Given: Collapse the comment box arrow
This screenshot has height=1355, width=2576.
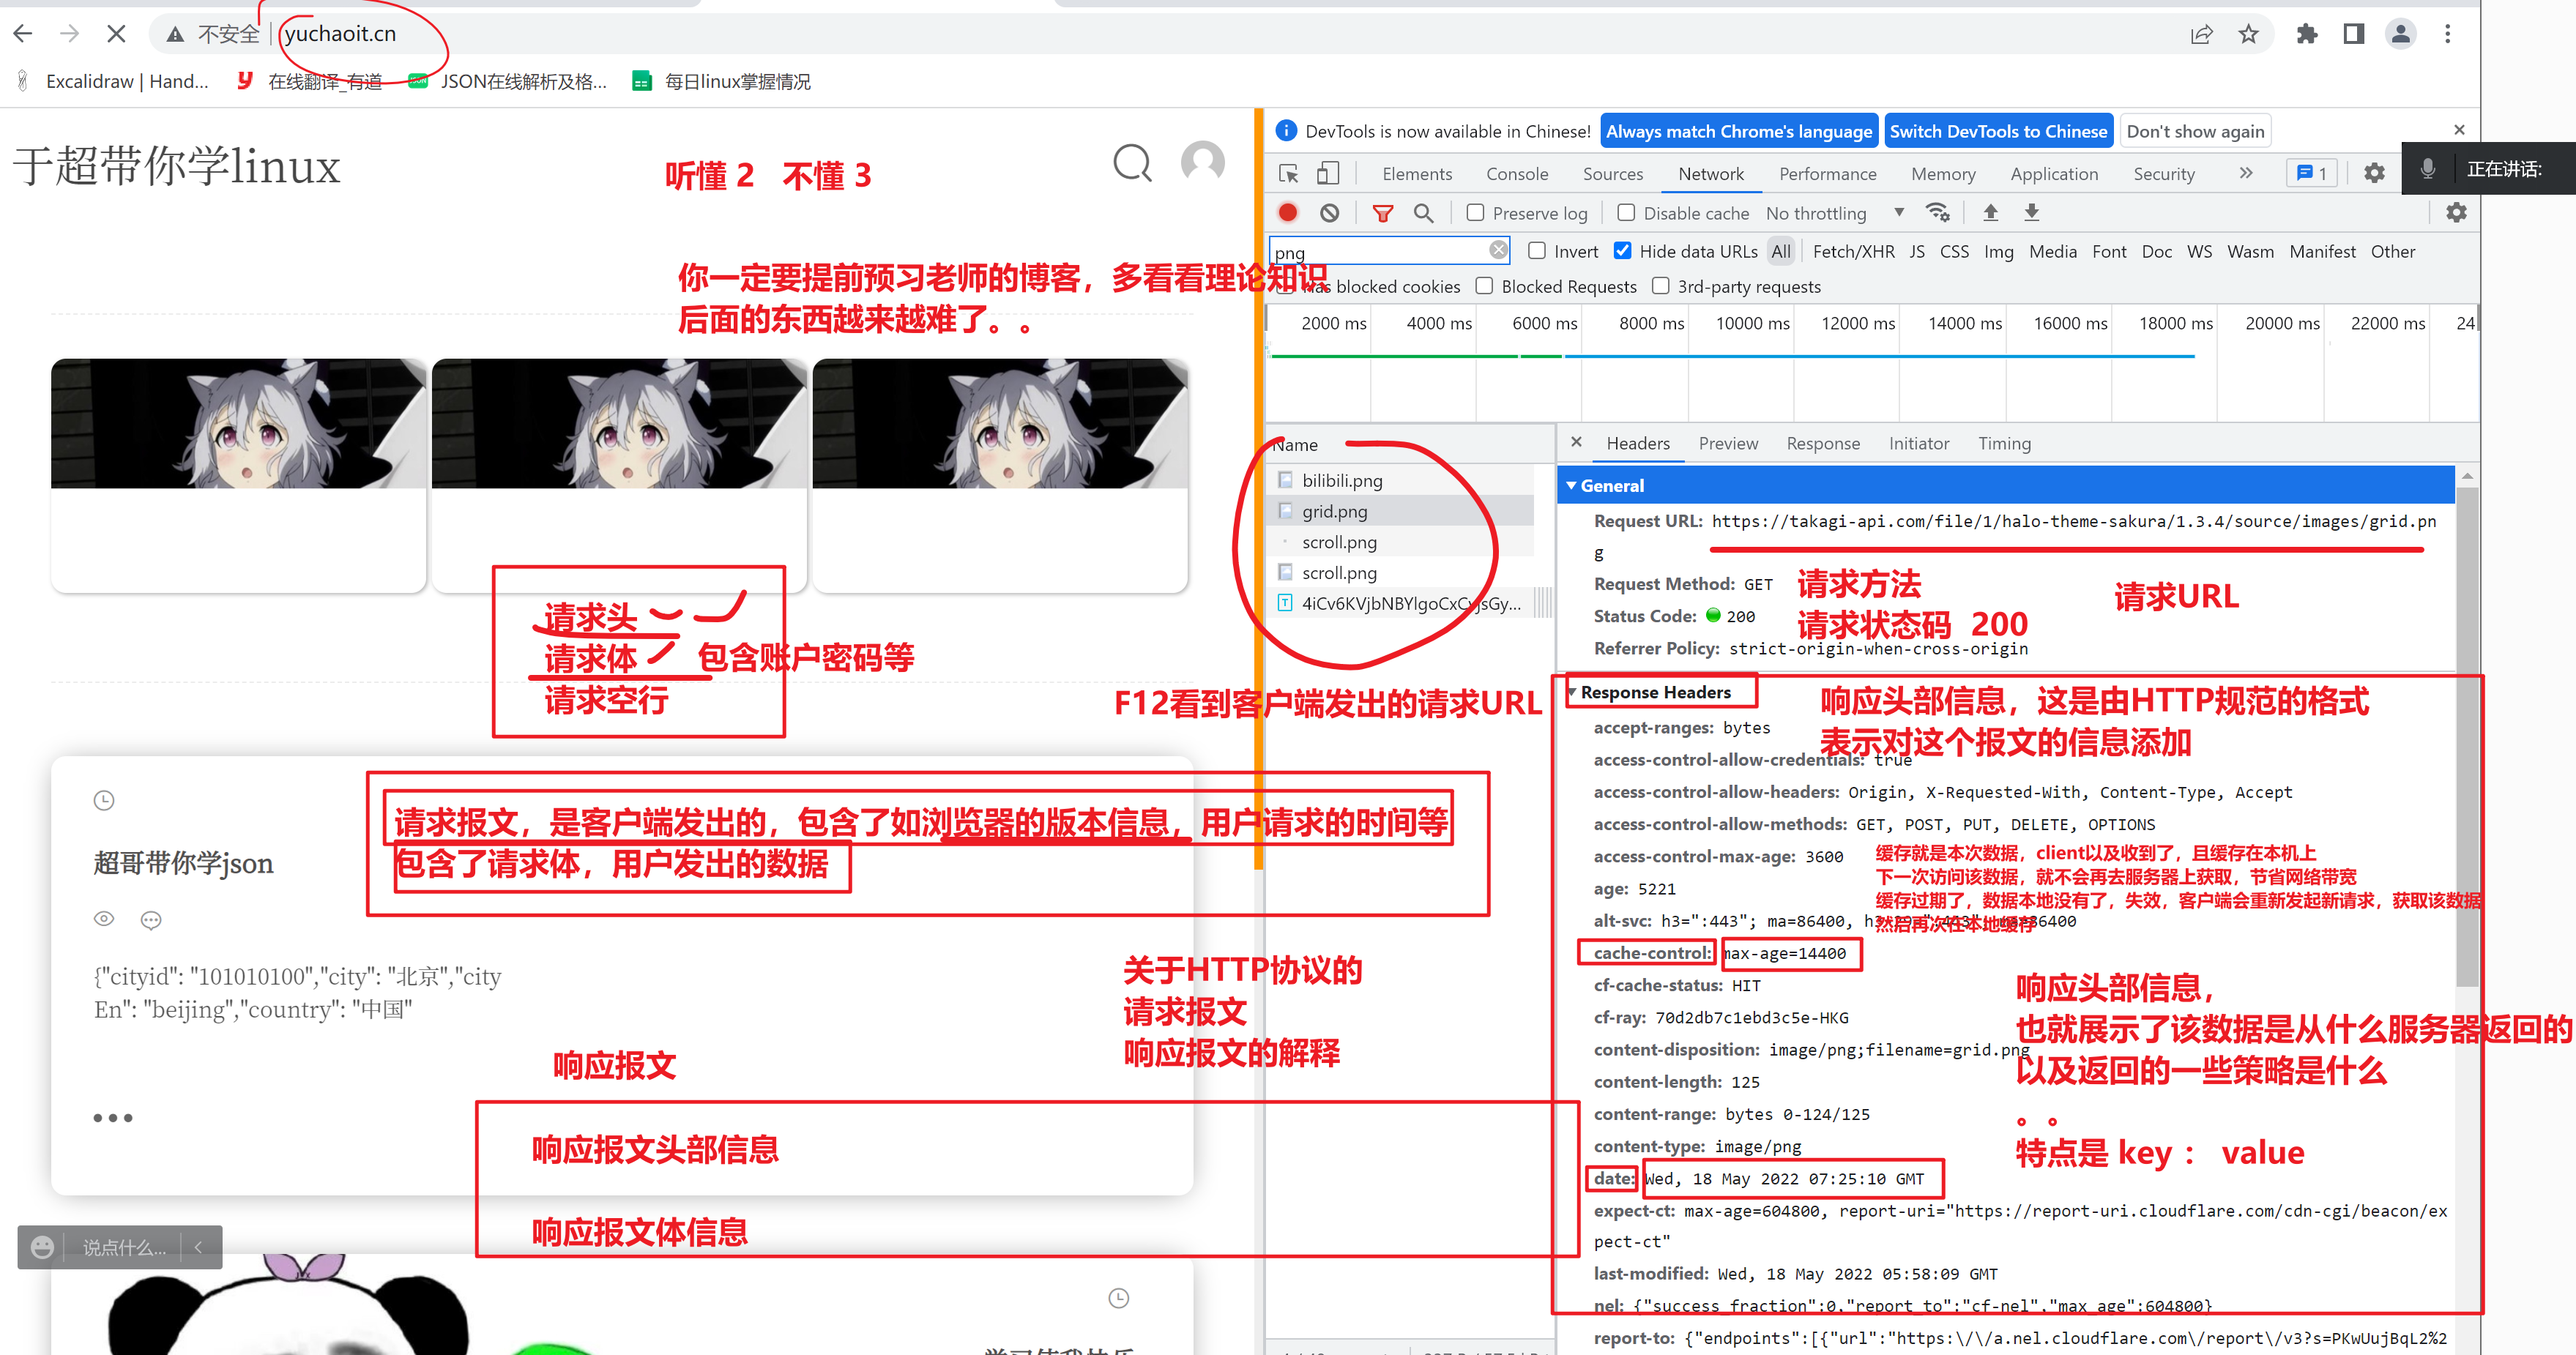Looking at the screenshot, I should click(x=199, y=1247).
